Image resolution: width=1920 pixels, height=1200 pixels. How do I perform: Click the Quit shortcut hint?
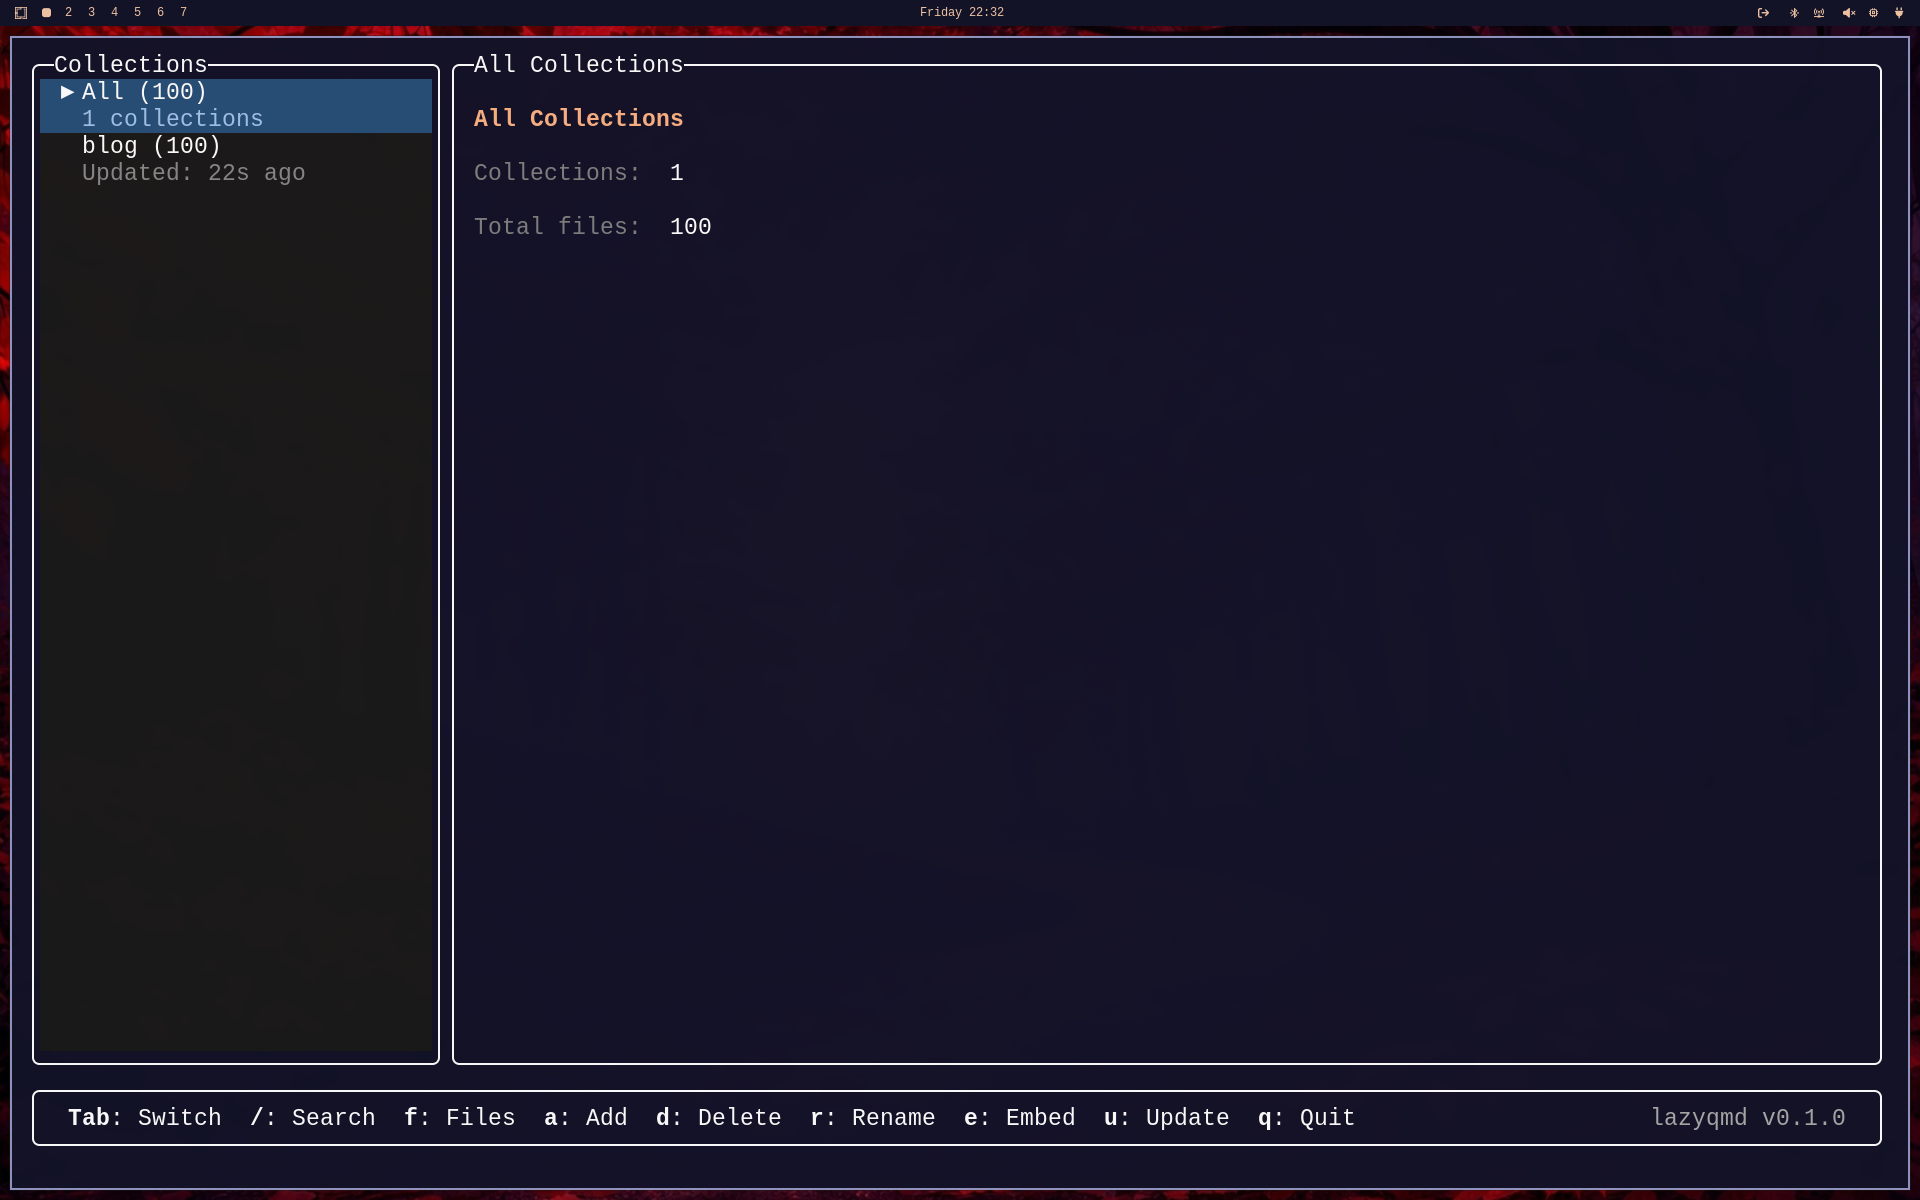(x=1306, y=1118)
